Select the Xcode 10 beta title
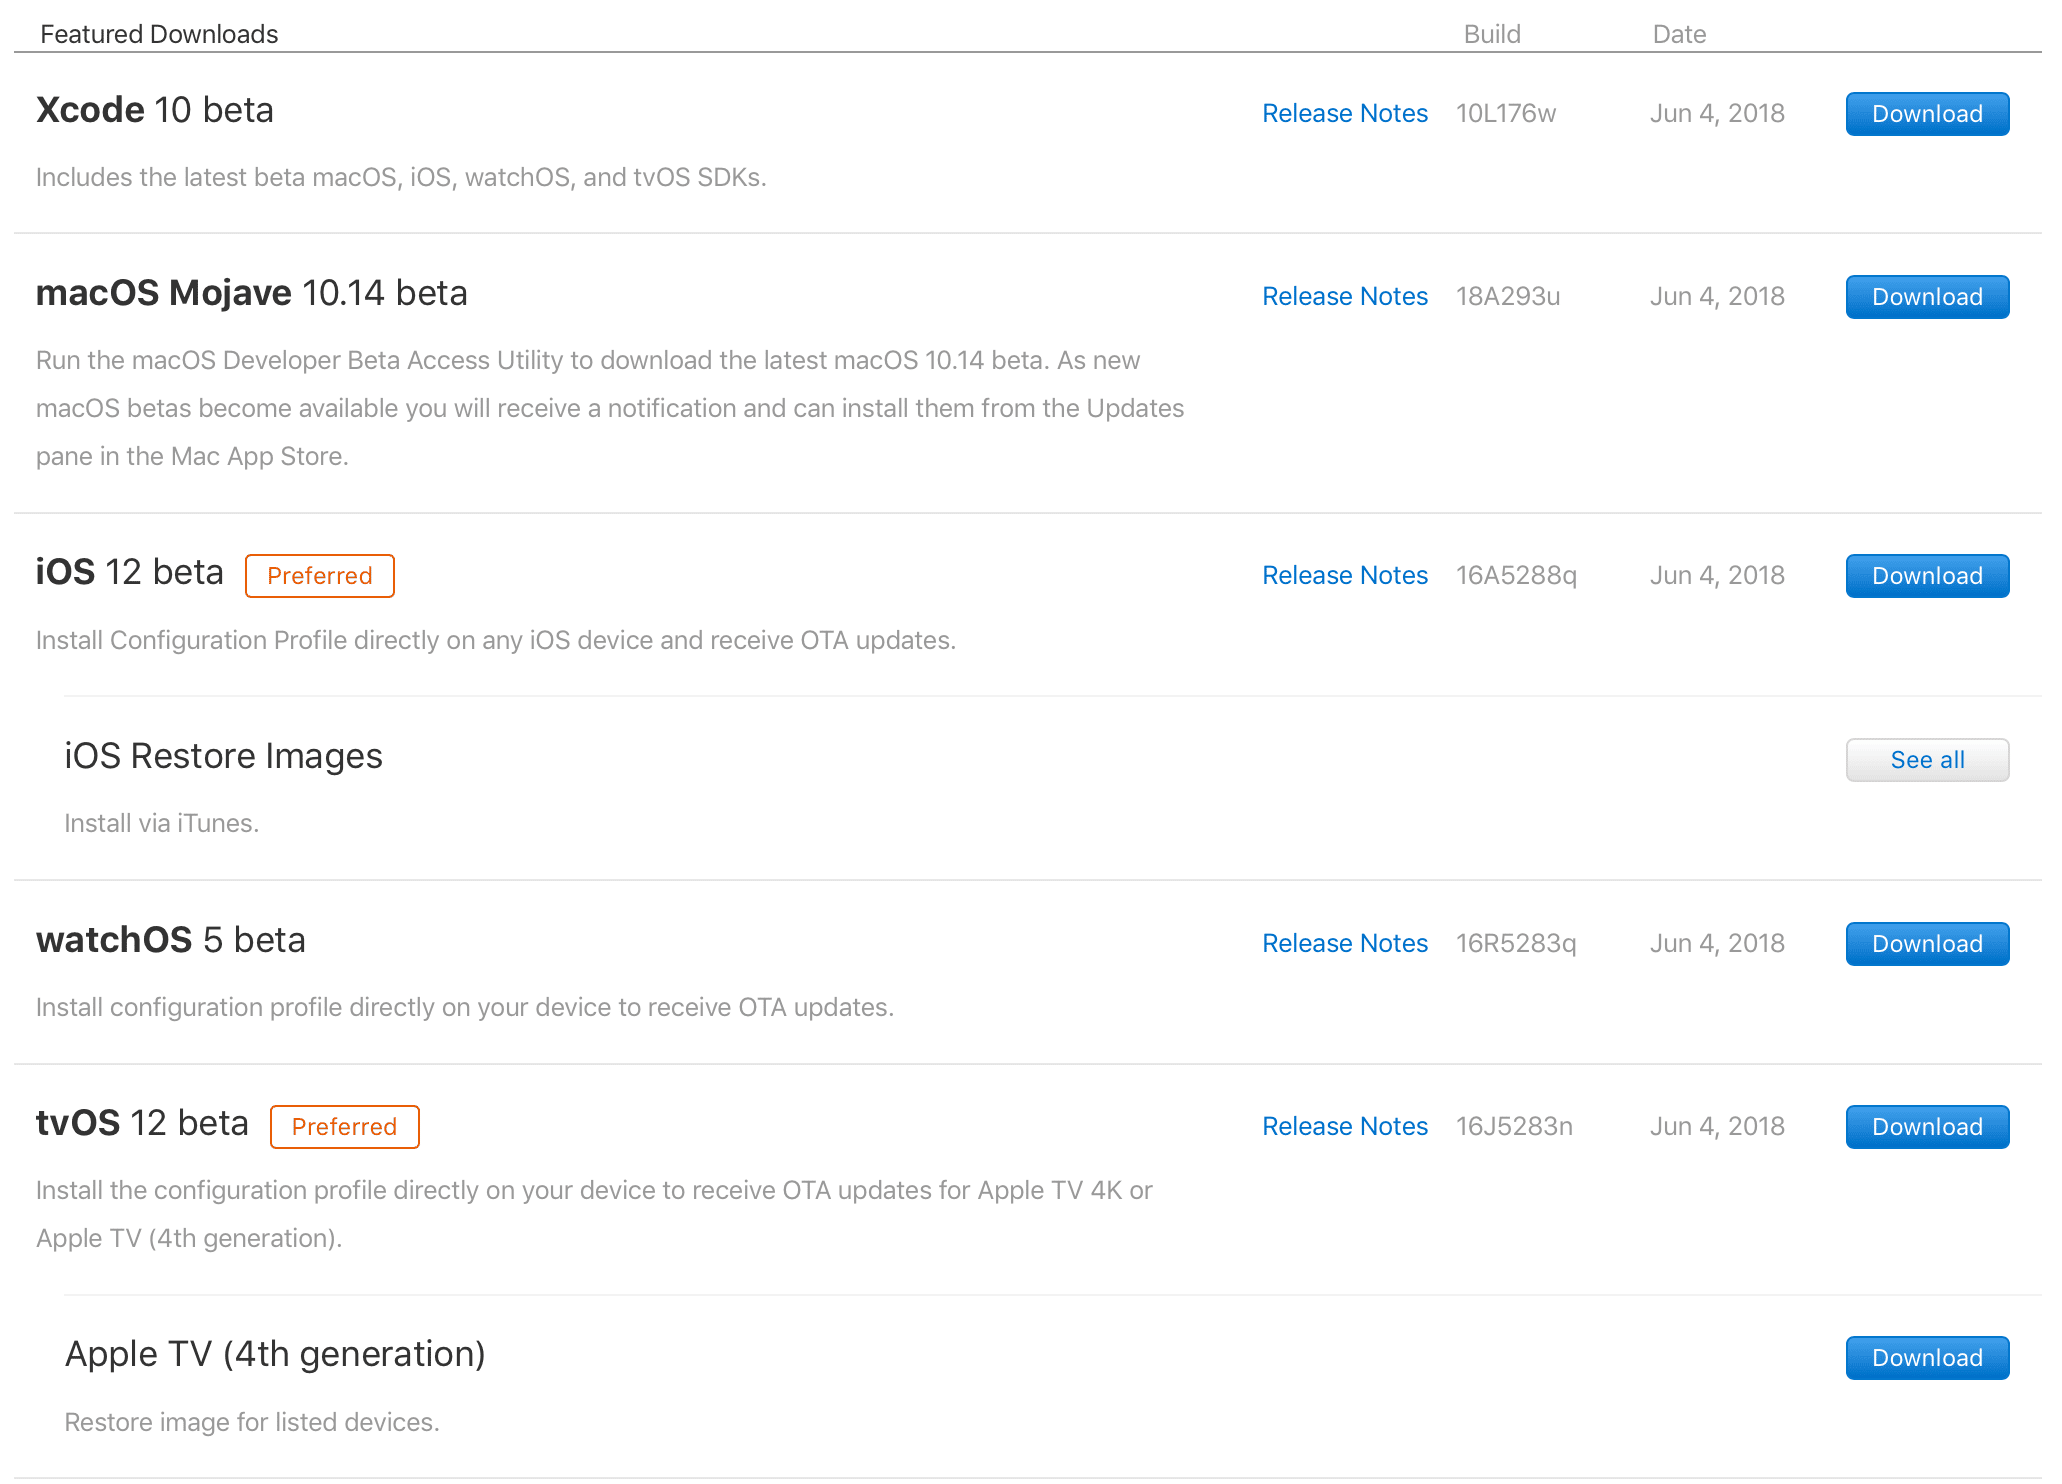This screenshot has width=2062, height=1484. tap(155, 110)
